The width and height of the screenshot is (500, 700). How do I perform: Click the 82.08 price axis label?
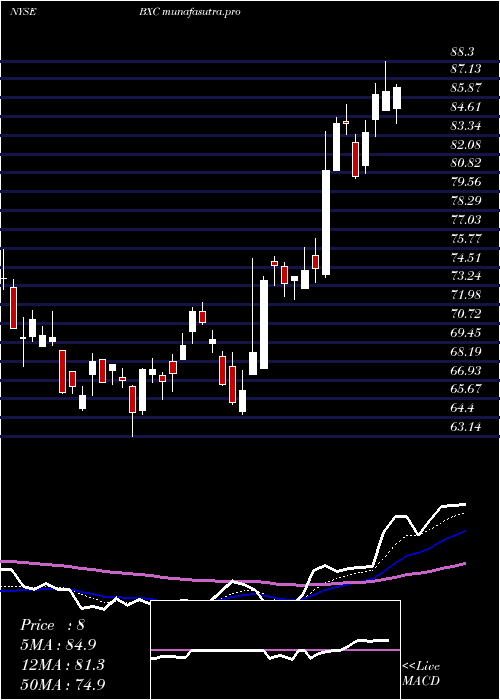pos(467,144)
